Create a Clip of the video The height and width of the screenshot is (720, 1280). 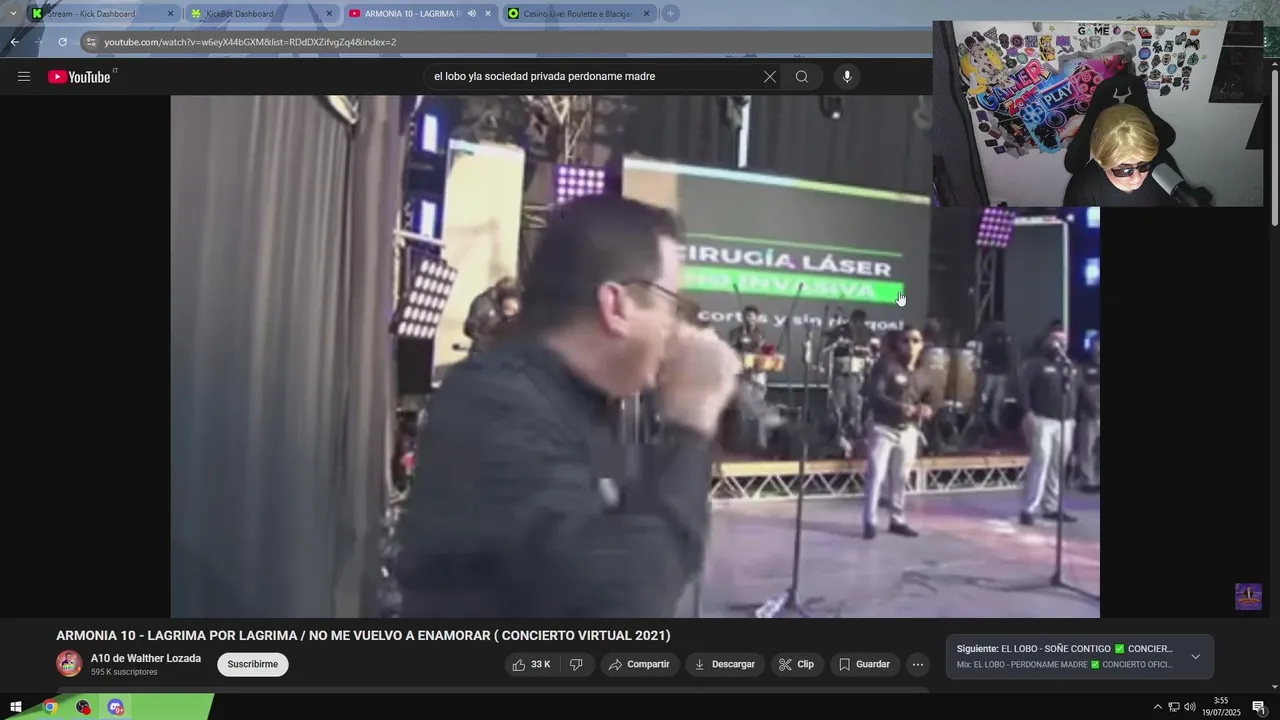point(797,664)
